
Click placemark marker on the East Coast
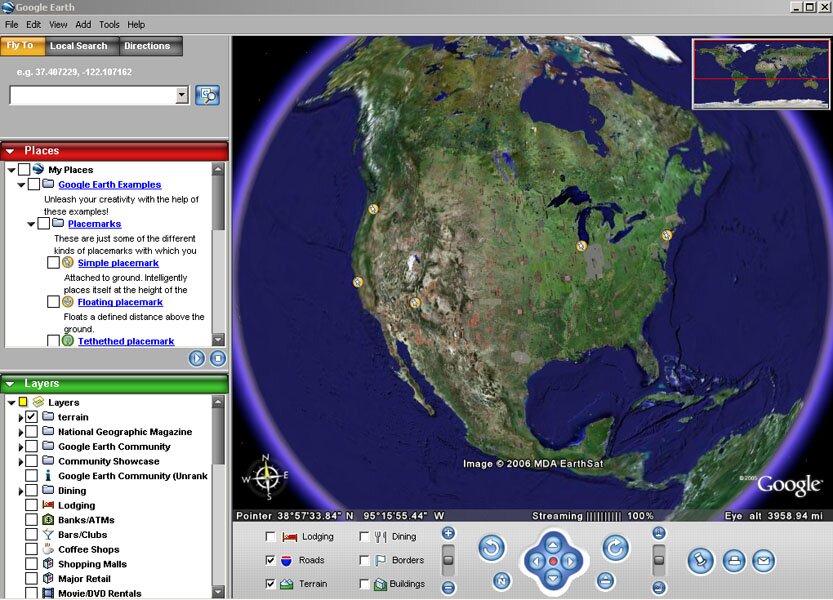(x=667, y=234)
